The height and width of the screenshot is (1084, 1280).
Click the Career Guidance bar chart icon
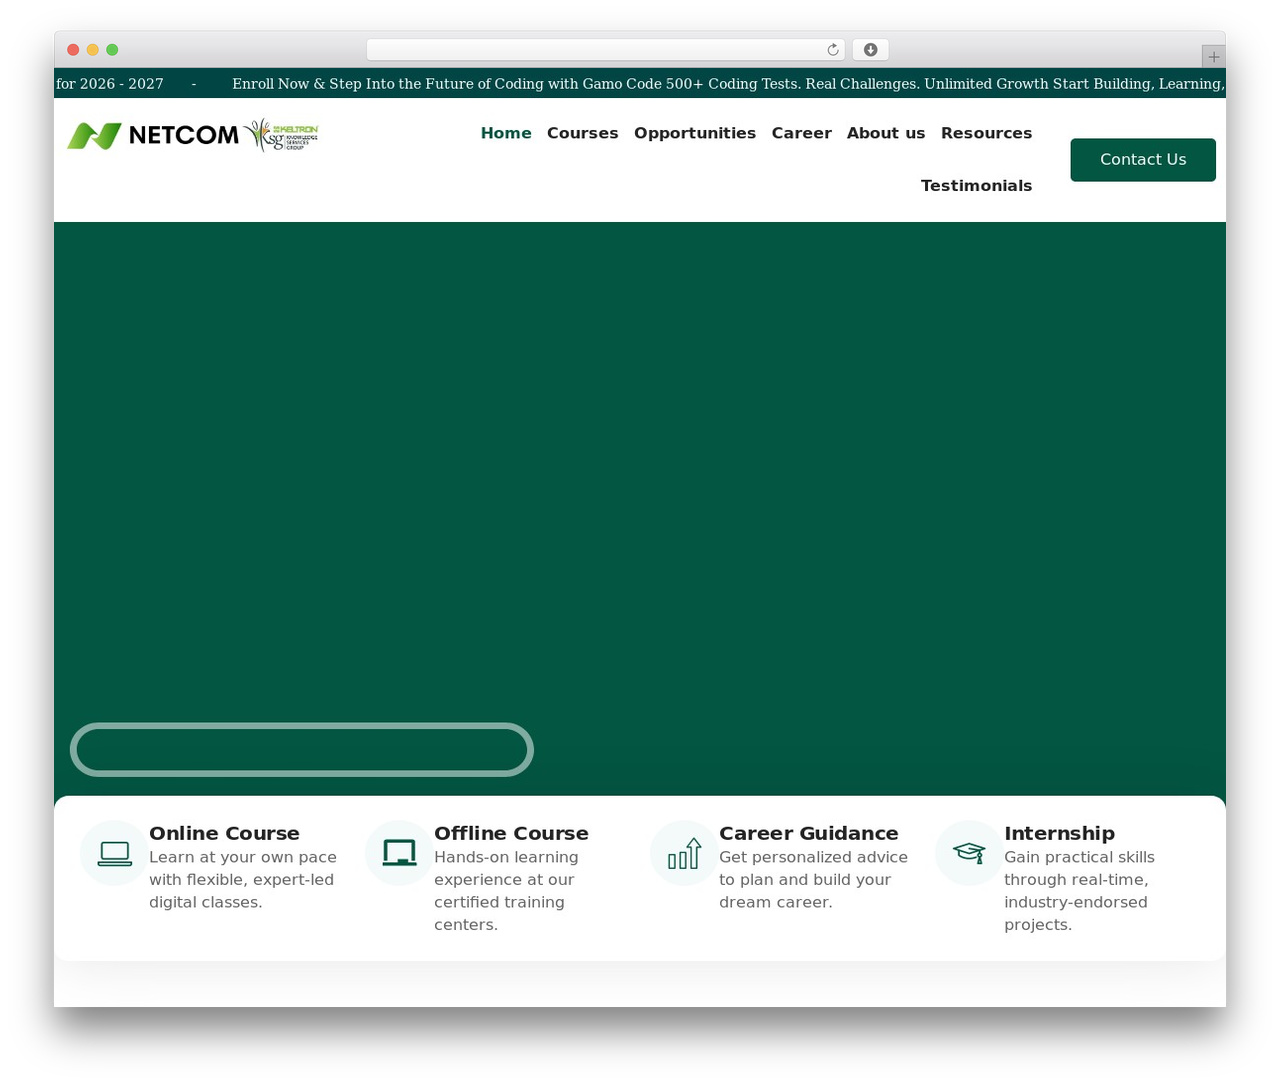coord(685,853)
